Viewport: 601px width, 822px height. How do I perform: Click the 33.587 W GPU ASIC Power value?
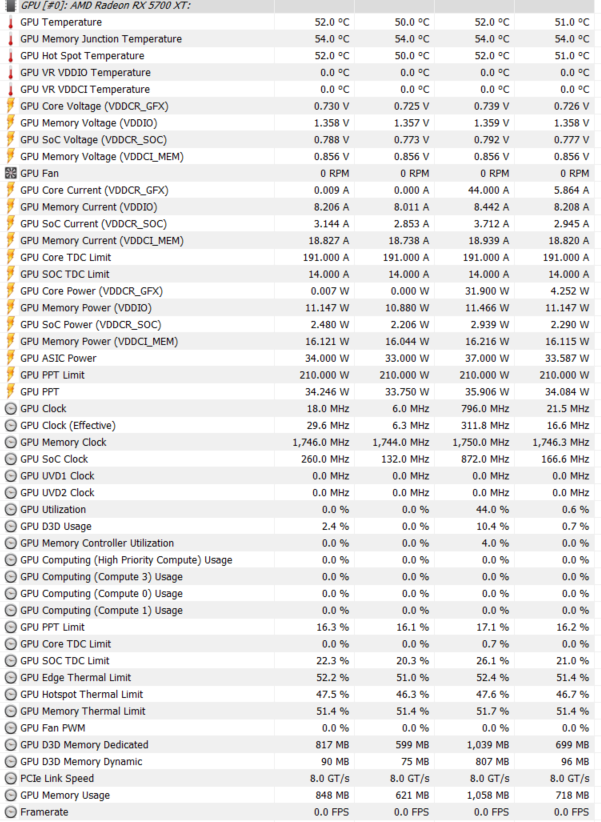pos(567,359)
